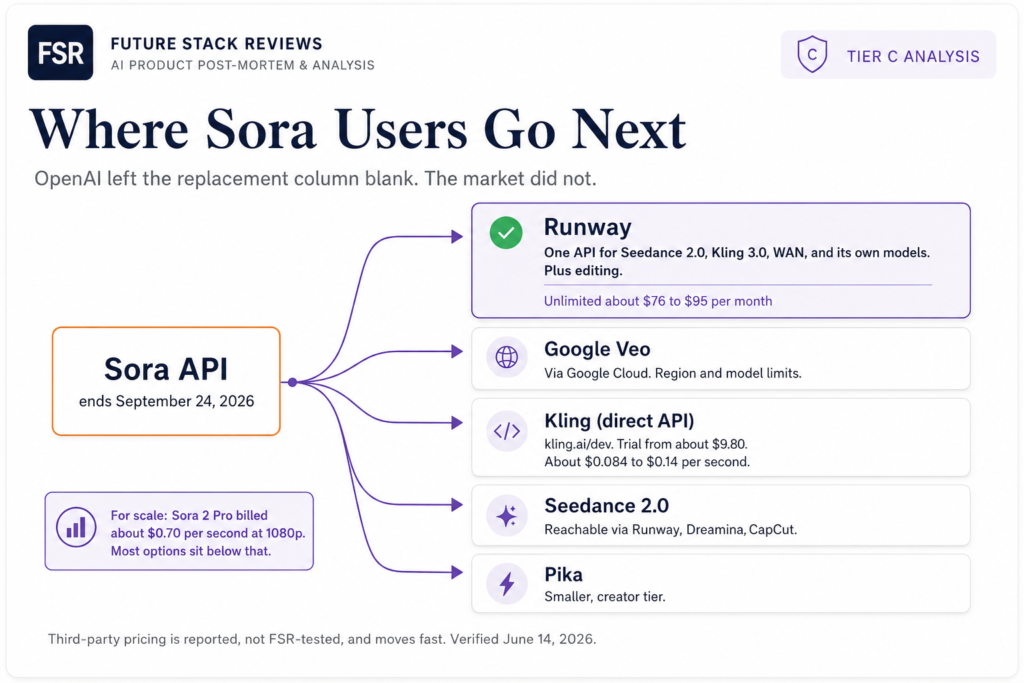Click 'Reachable via Runway, Dreamina, CapCut.' text
1024x683 pixels.
670,530
